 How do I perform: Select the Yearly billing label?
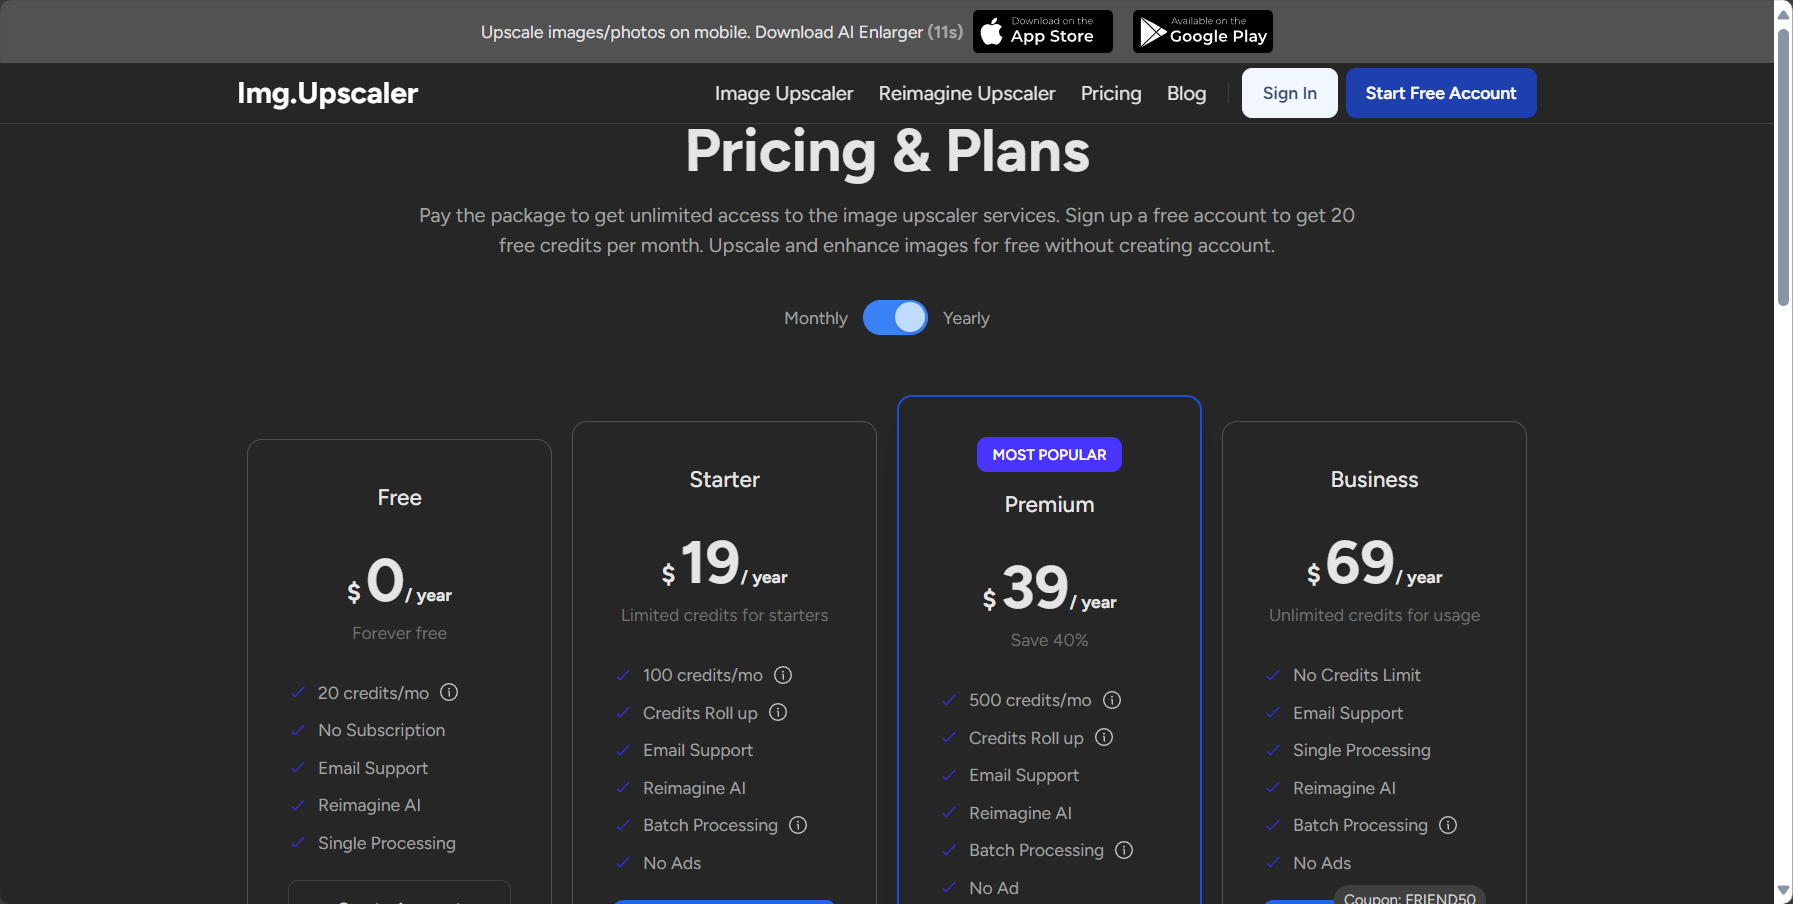(966, 318)
